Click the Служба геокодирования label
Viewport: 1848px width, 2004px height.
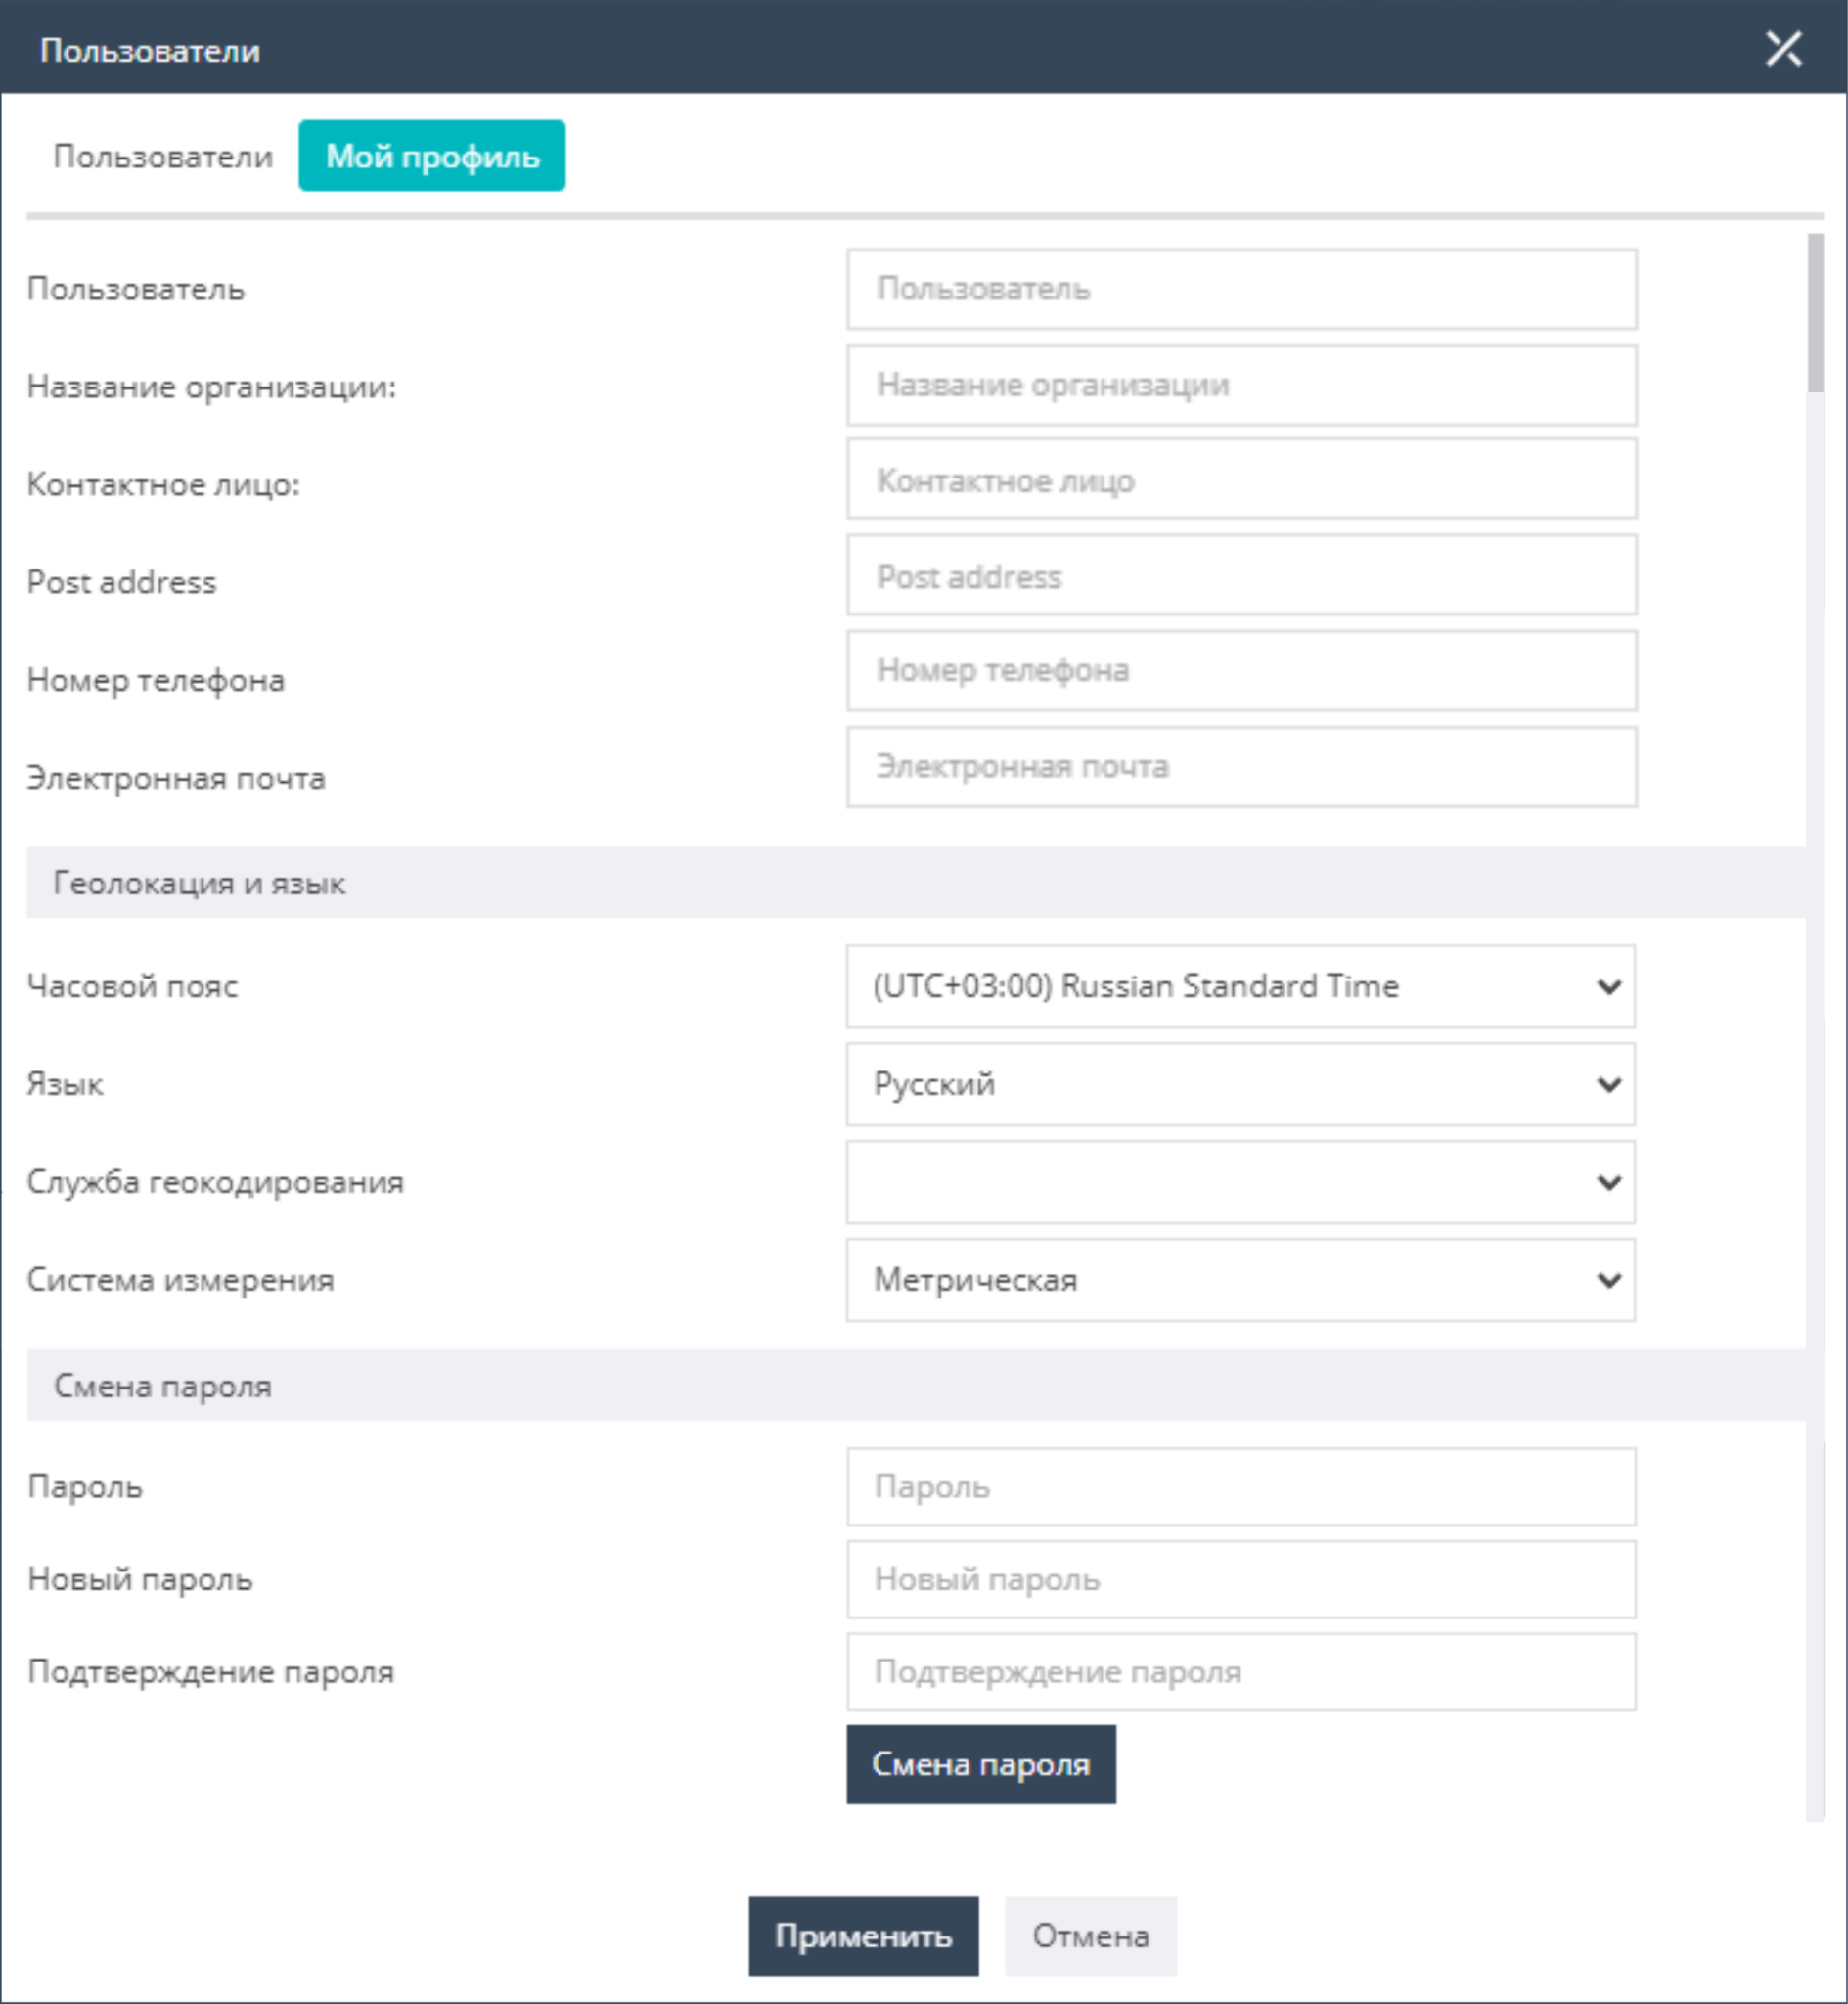(215, 1182)
